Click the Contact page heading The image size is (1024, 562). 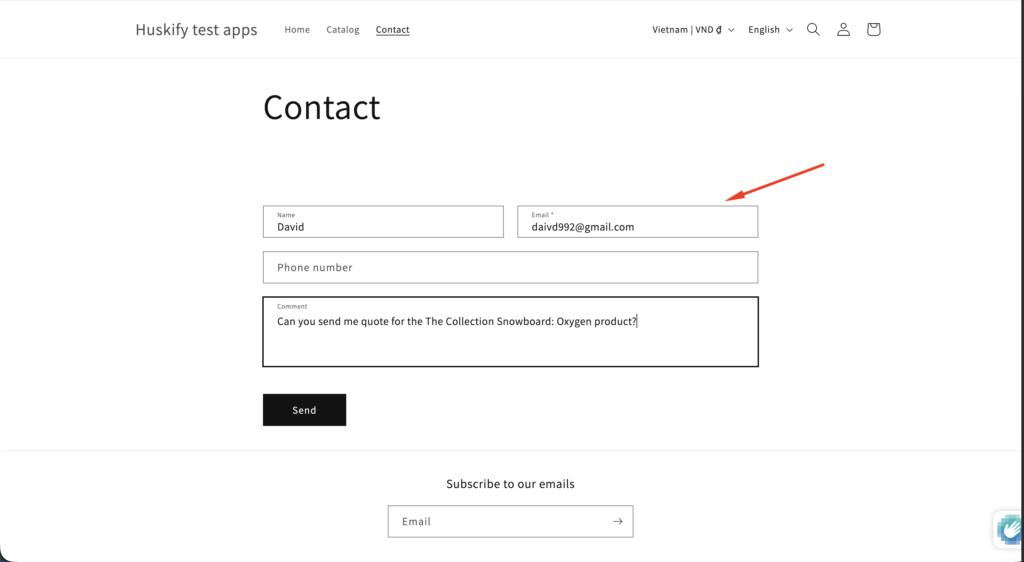(x=322, y=107)
